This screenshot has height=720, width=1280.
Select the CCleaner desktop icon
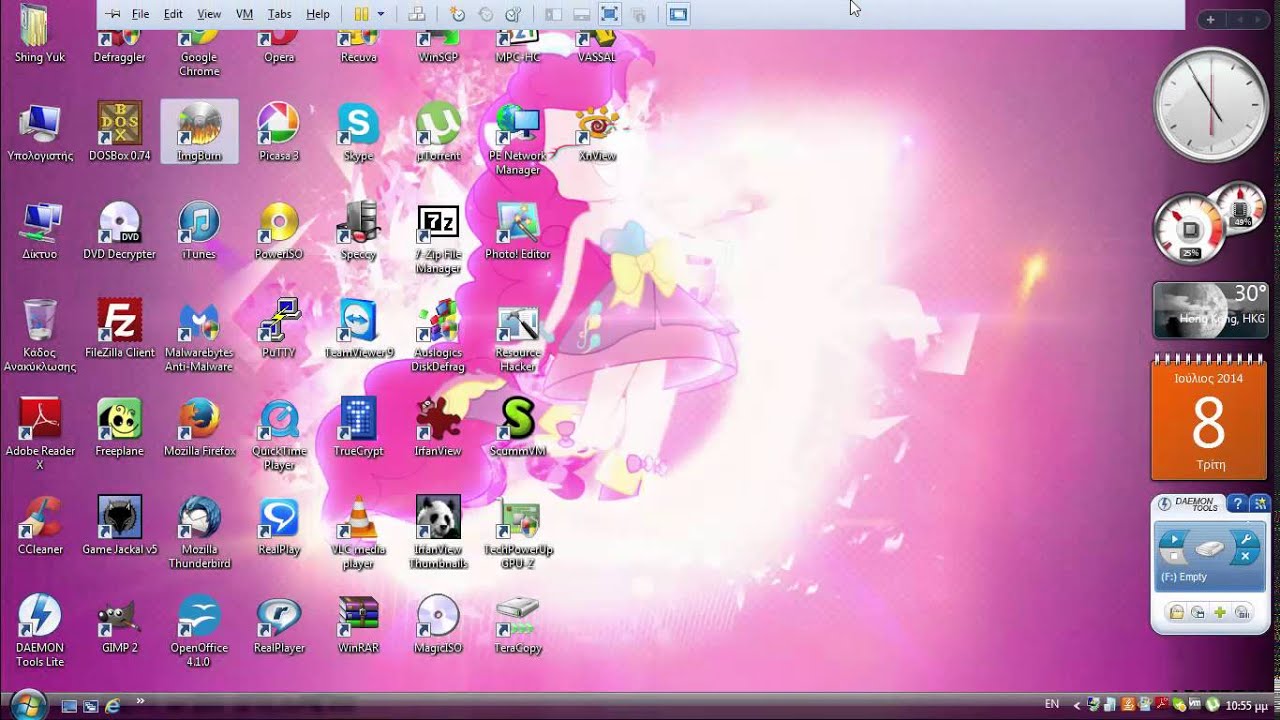pyautogui.click(x=40, y=525)
